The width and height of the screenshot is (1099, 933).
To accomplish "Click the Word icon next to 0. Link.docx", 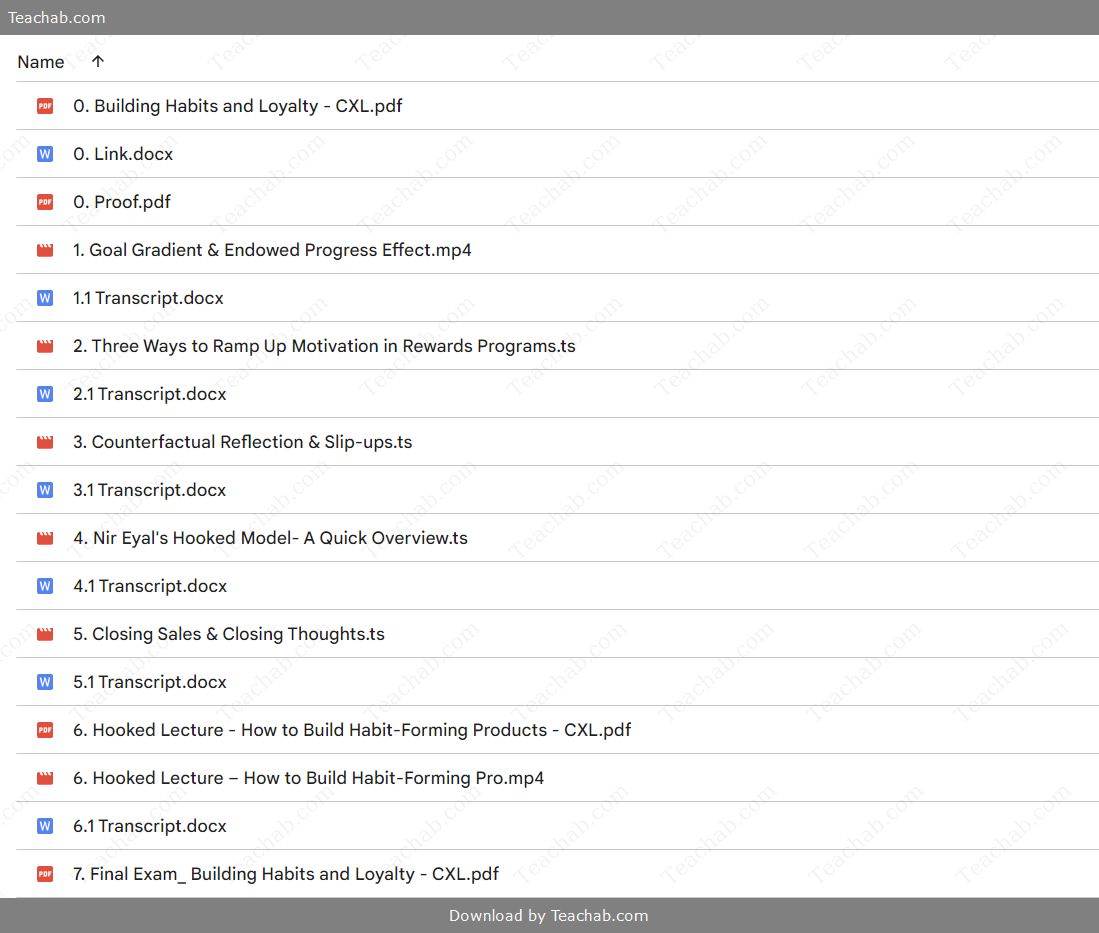I will [45, 154].
